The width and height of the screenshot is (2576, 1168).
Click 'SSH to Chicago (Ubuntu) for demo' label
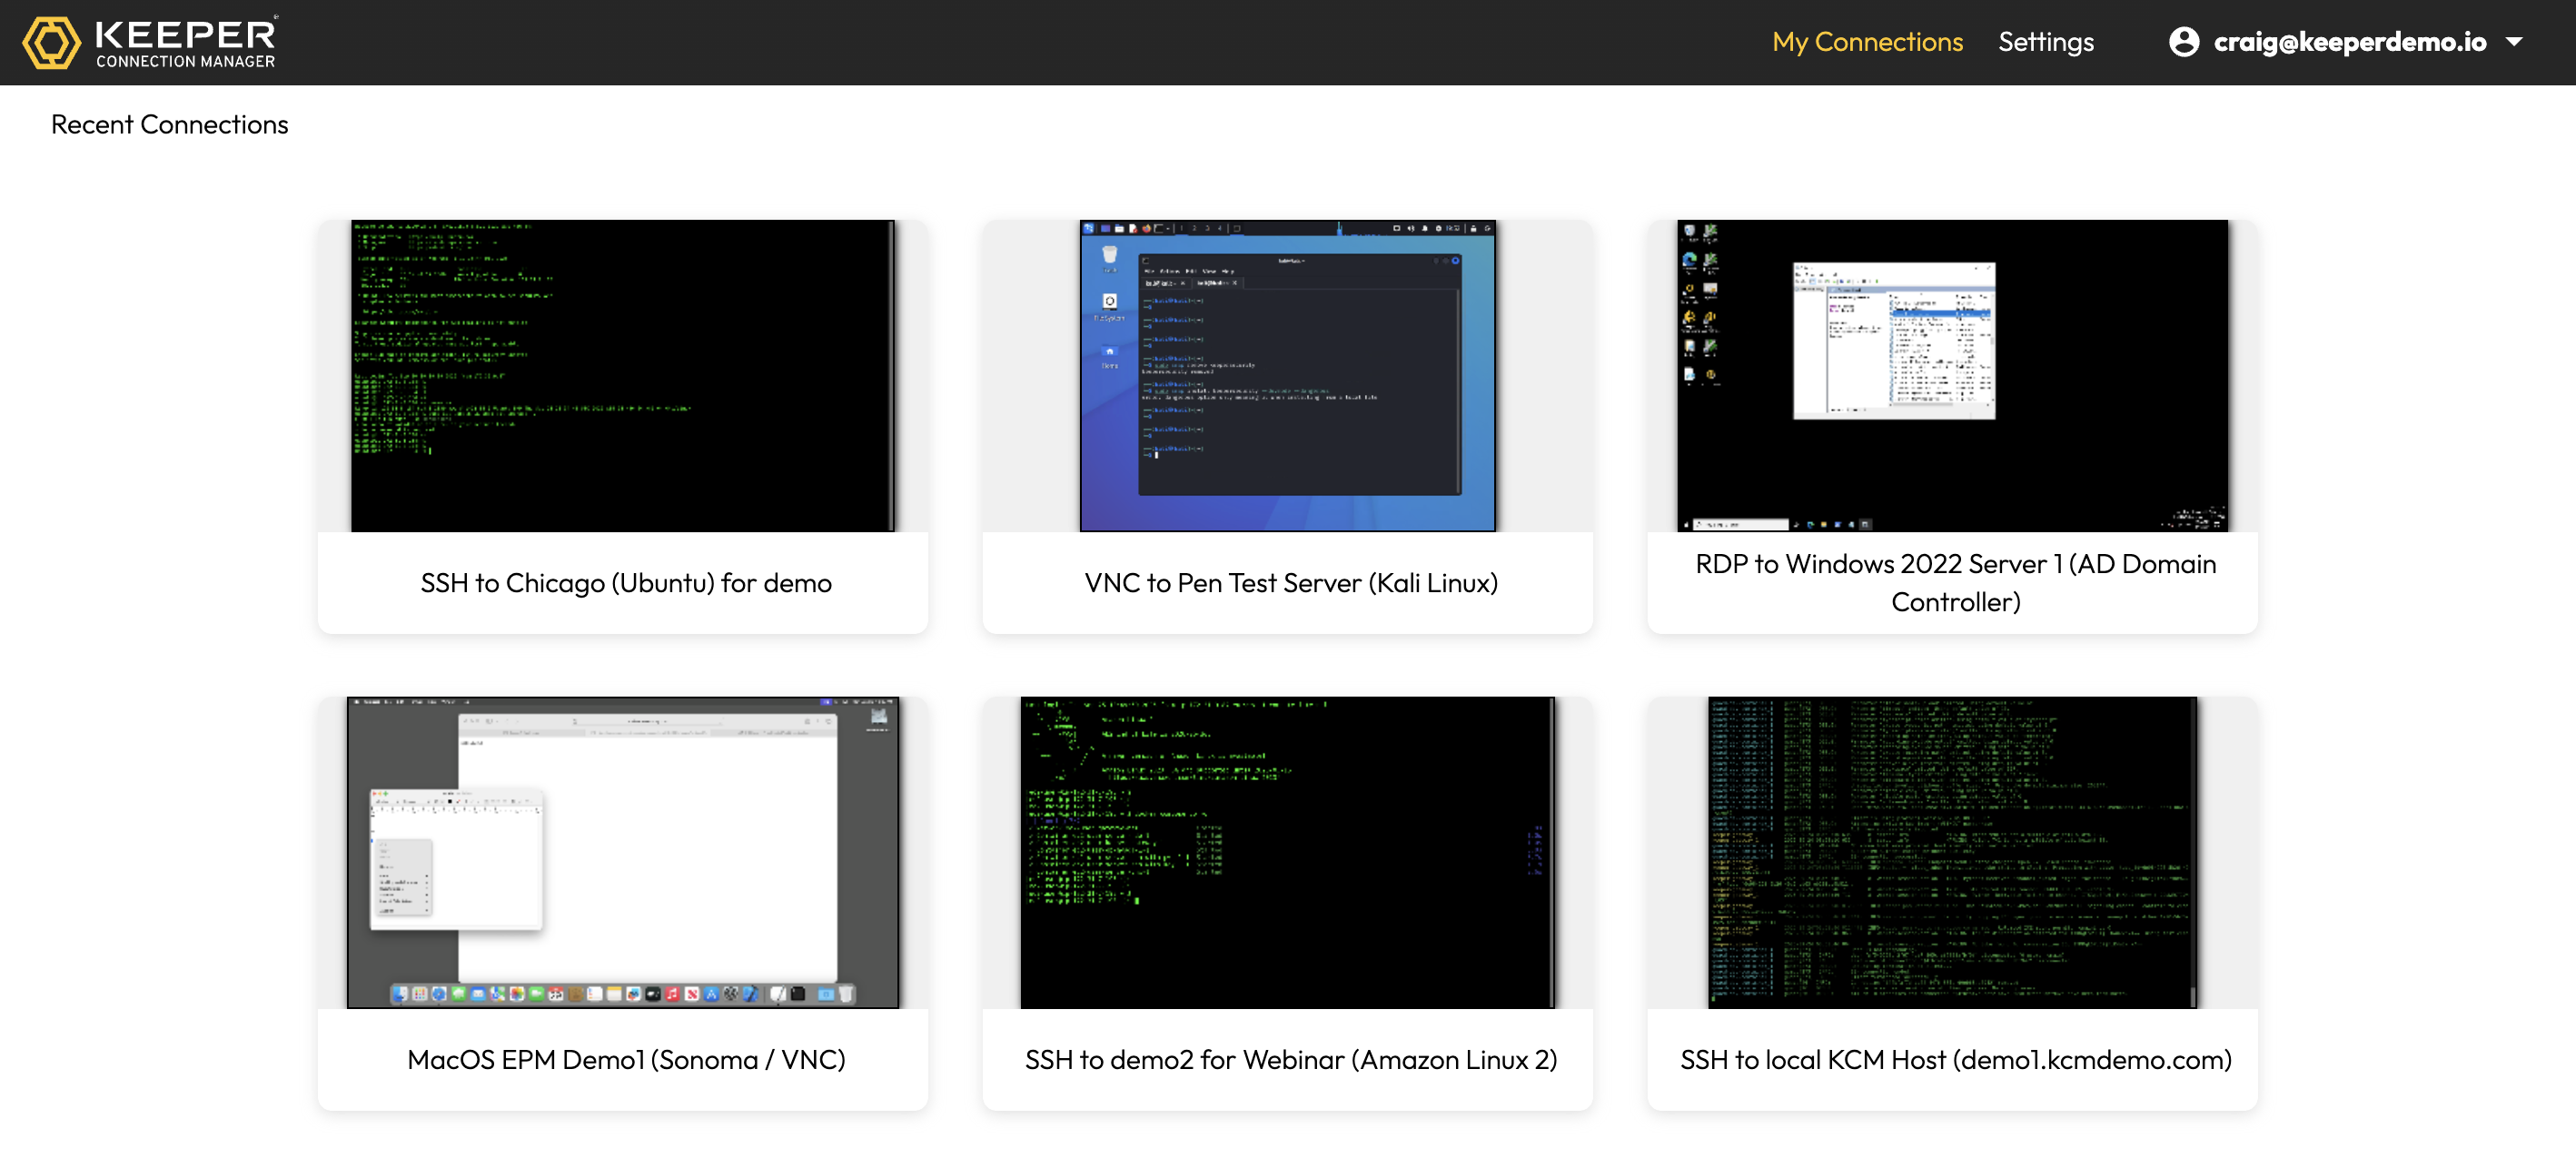click(x=625, y=583)
